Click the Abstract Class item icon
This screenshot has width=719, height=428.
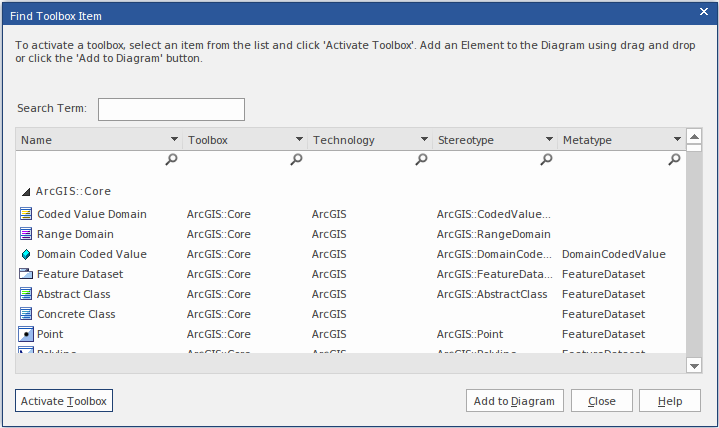point(26,294)
